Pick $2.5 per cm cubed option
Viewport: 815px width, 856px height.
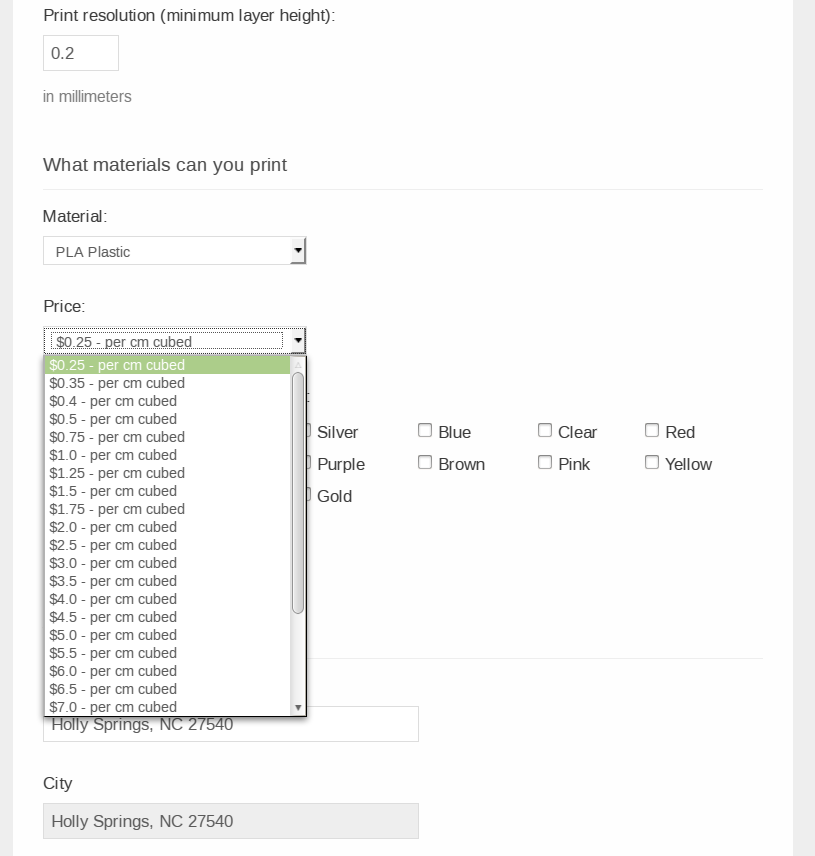113,545
